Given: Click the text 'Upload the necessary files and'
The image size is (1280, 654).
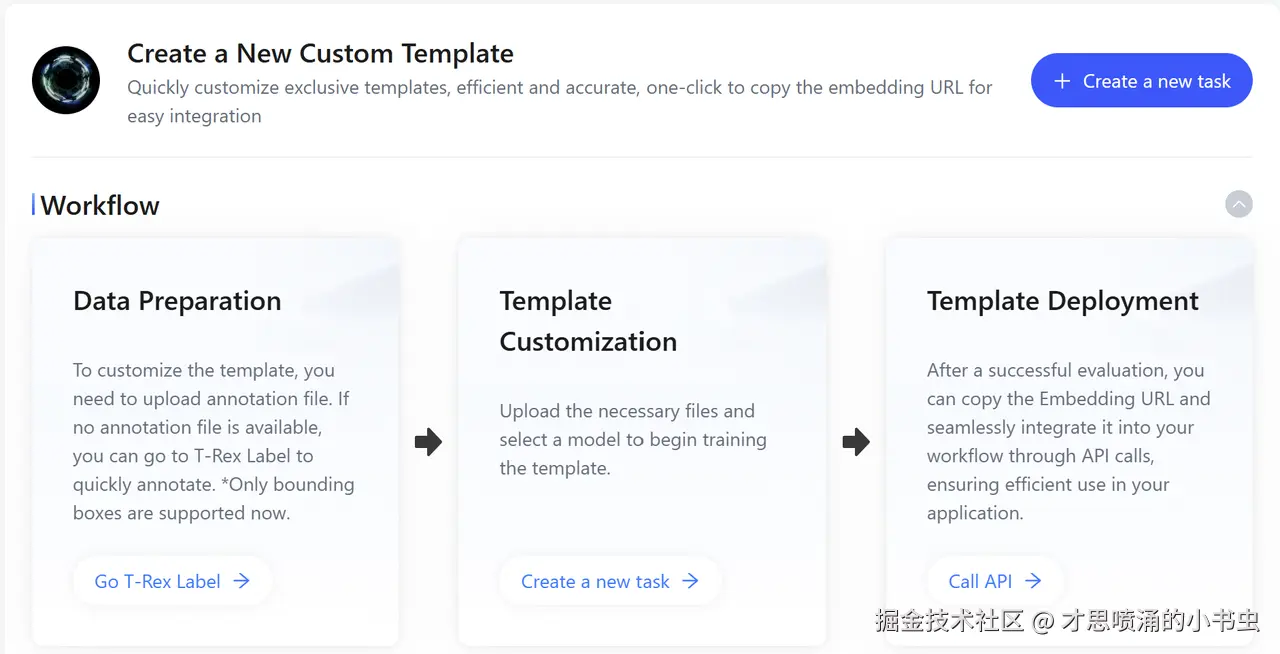Looking at the screenshot, I should (627, 411).
